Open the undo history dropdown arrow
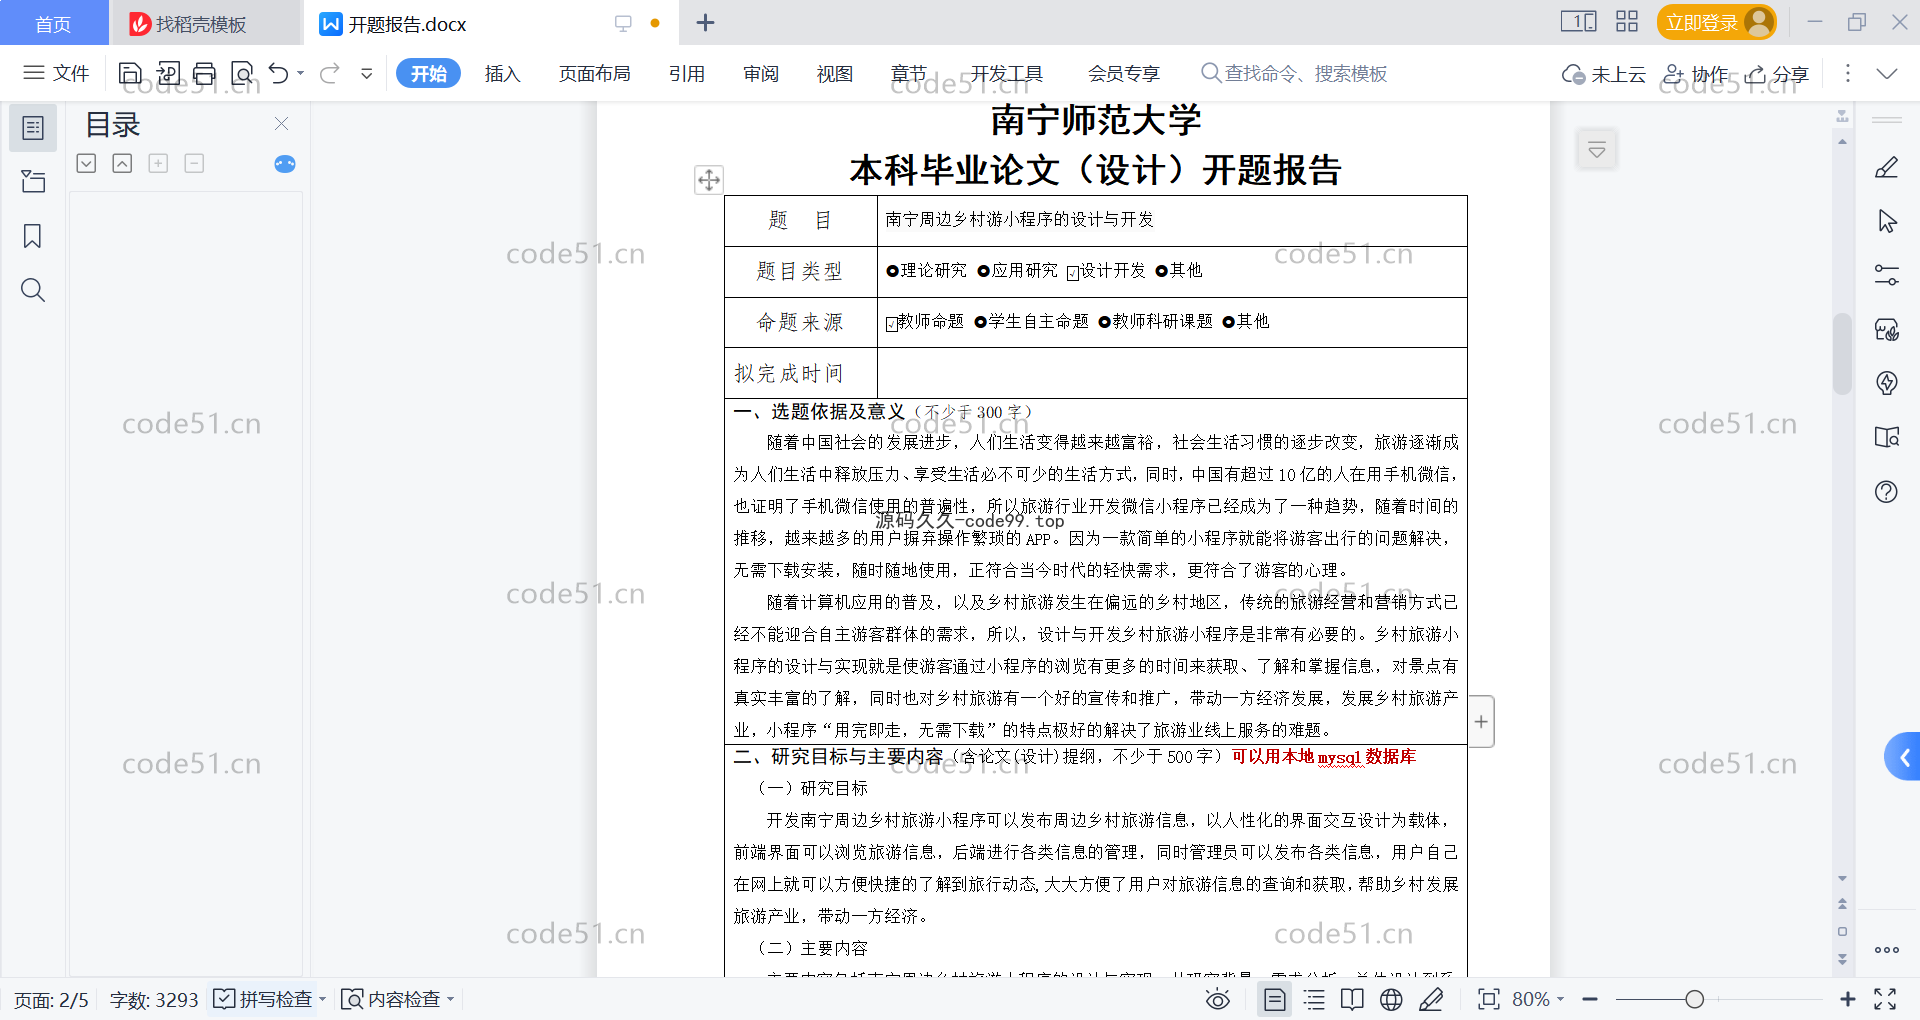Screen dimensions: 1920x1020 coord(300,73)
